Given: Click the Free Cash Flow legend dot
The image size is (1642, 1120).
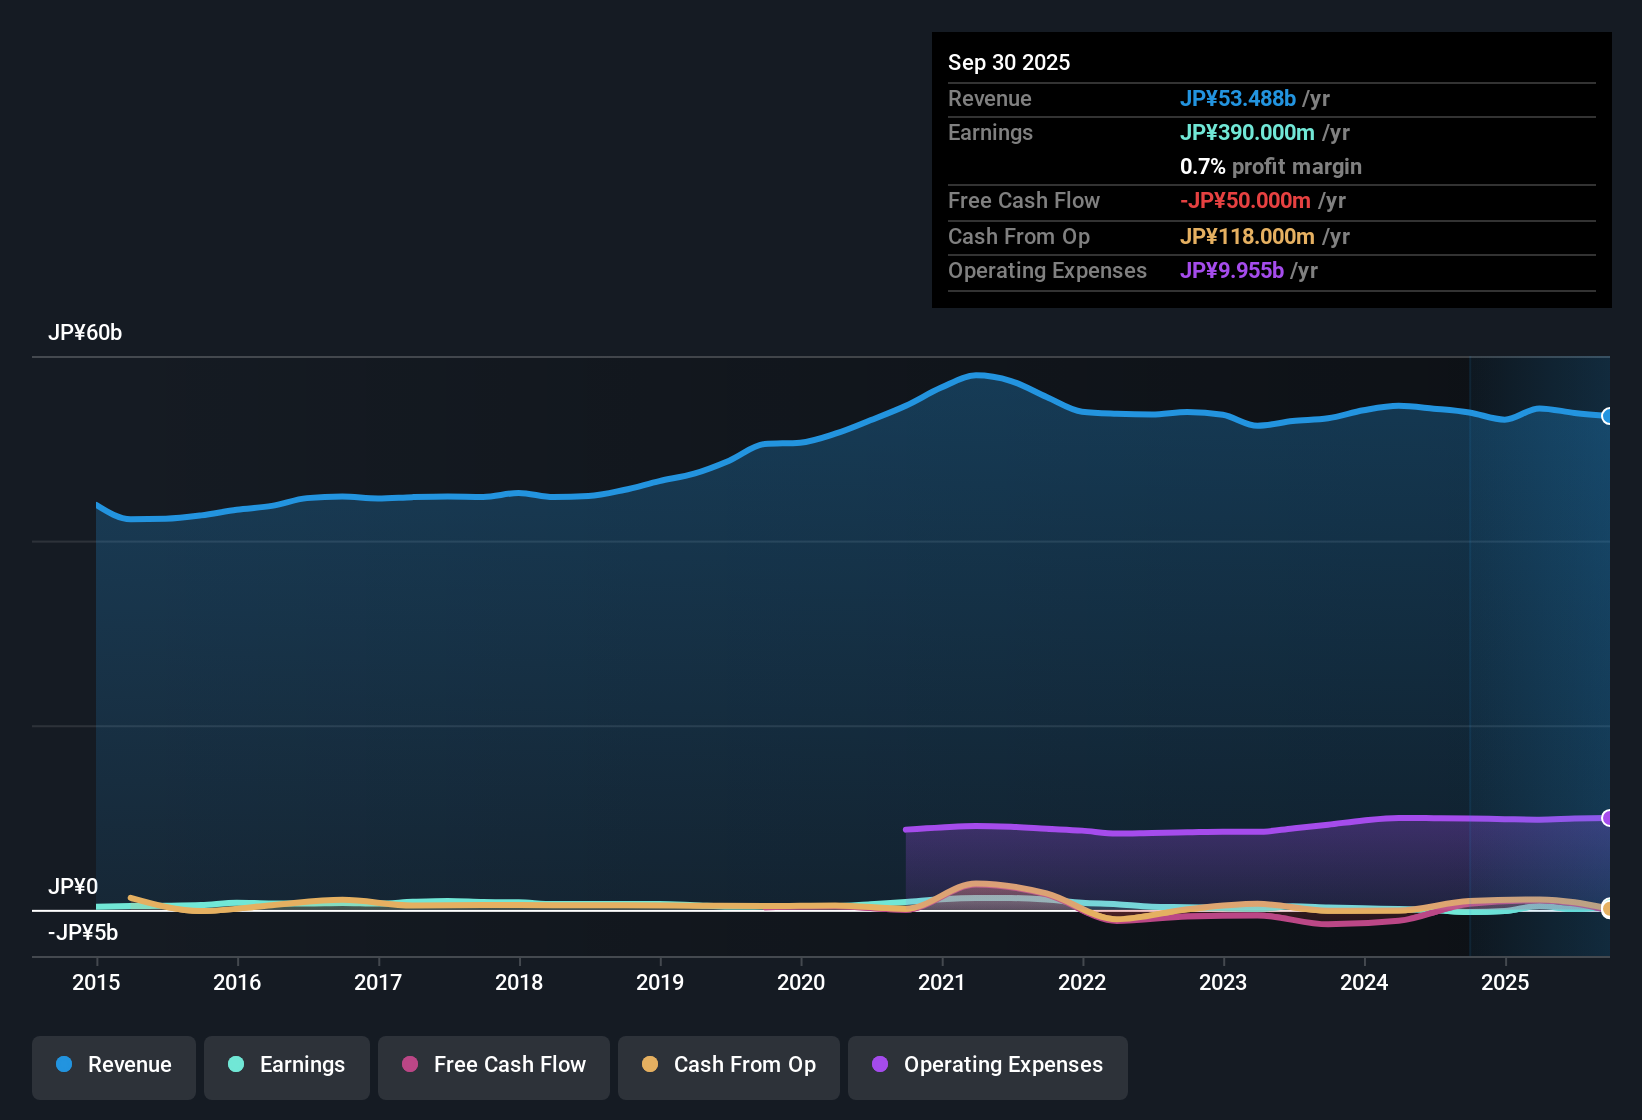Looking at the screenshot, I should [x=408, y=1065].
